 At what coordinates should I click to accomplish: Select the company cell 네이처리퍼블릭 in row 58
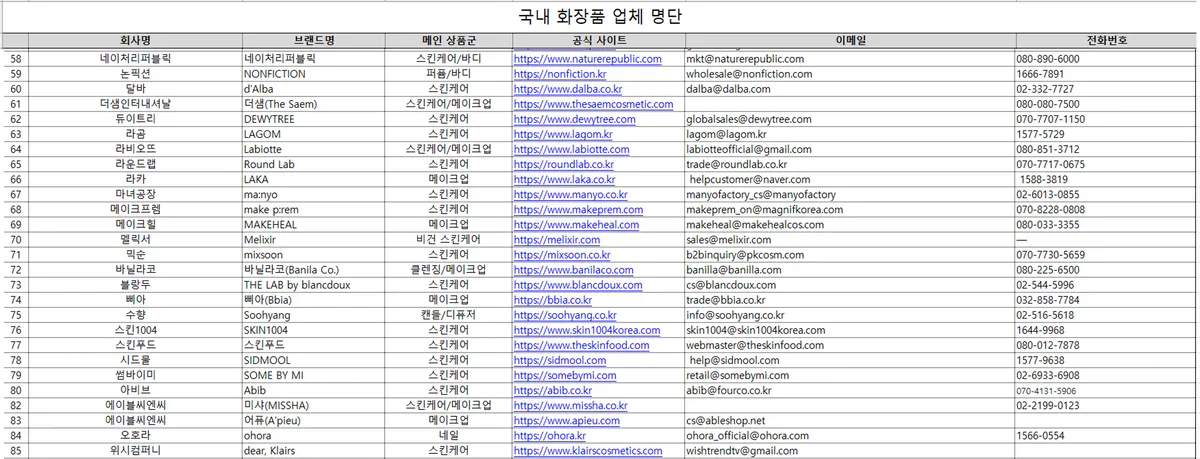click(134, 59)
